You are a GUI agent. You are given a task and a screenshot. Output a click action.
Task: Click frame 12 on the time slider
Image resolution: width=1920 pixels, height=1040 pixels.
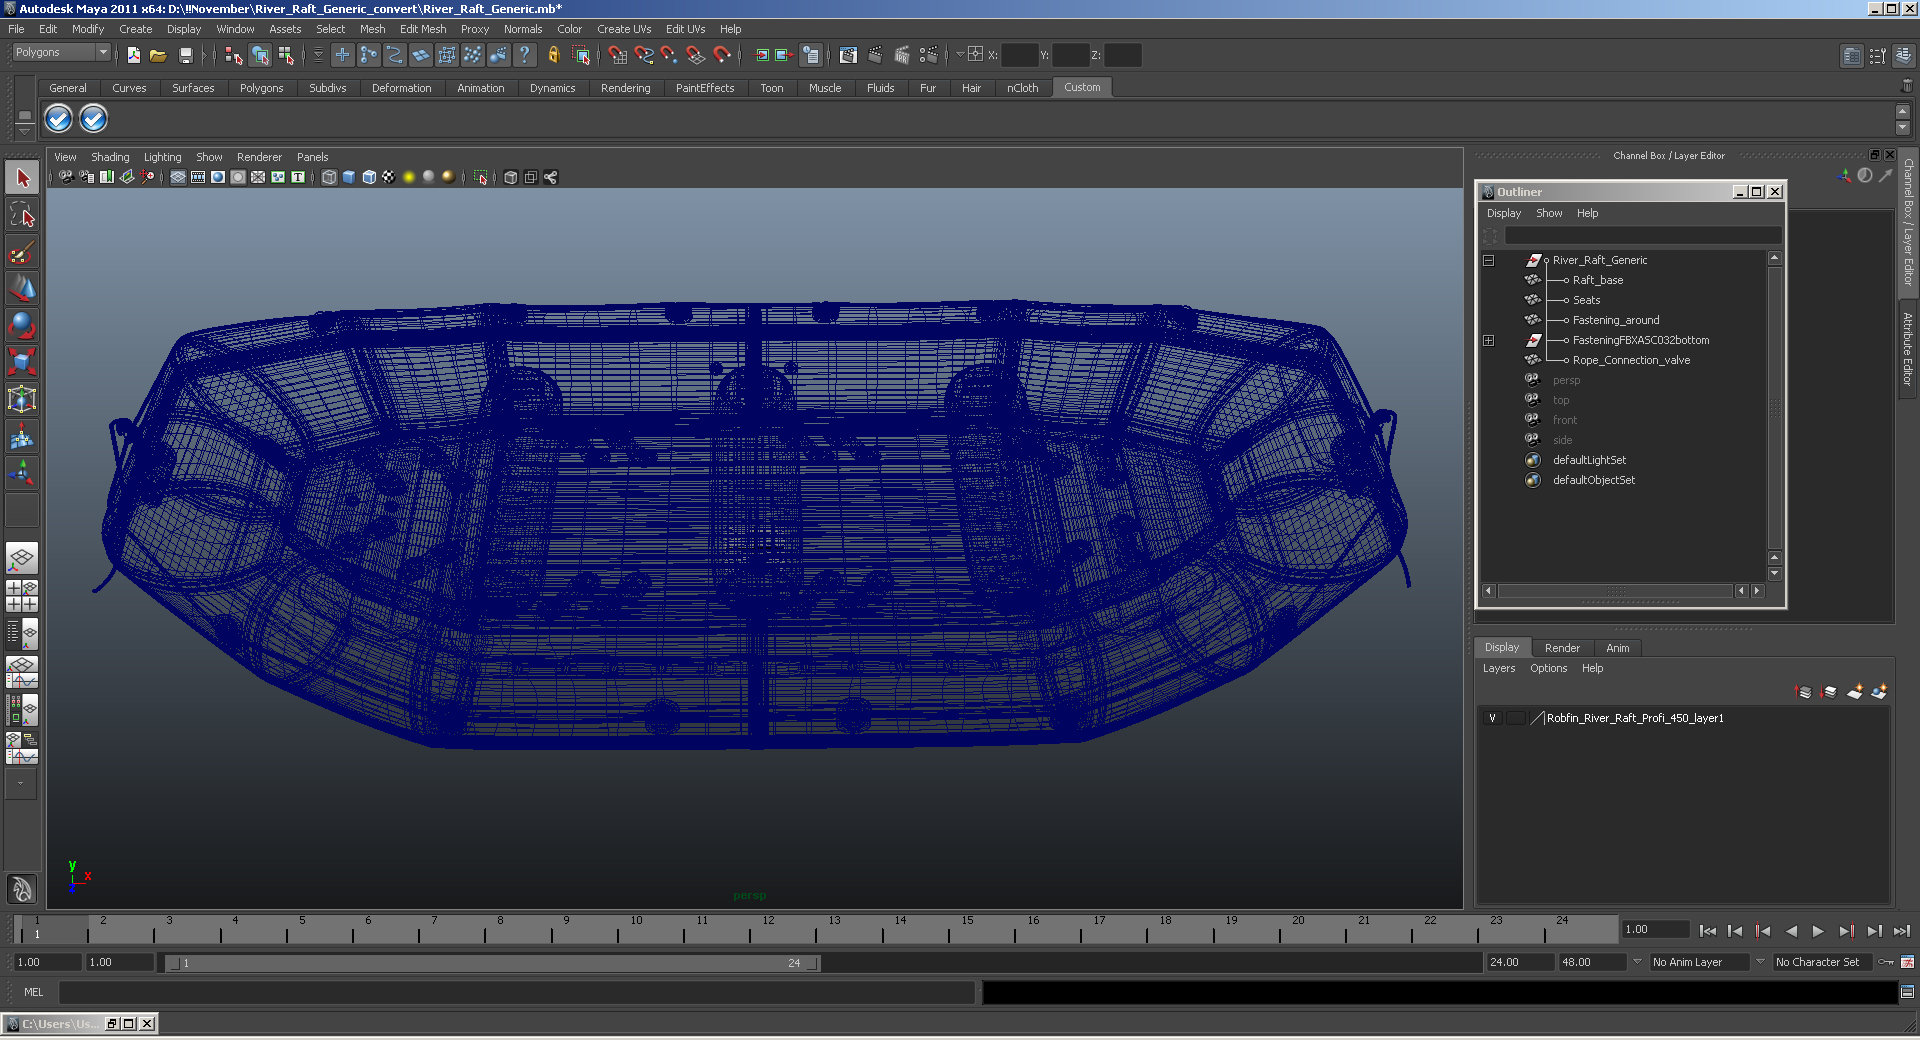coord(750,931)
